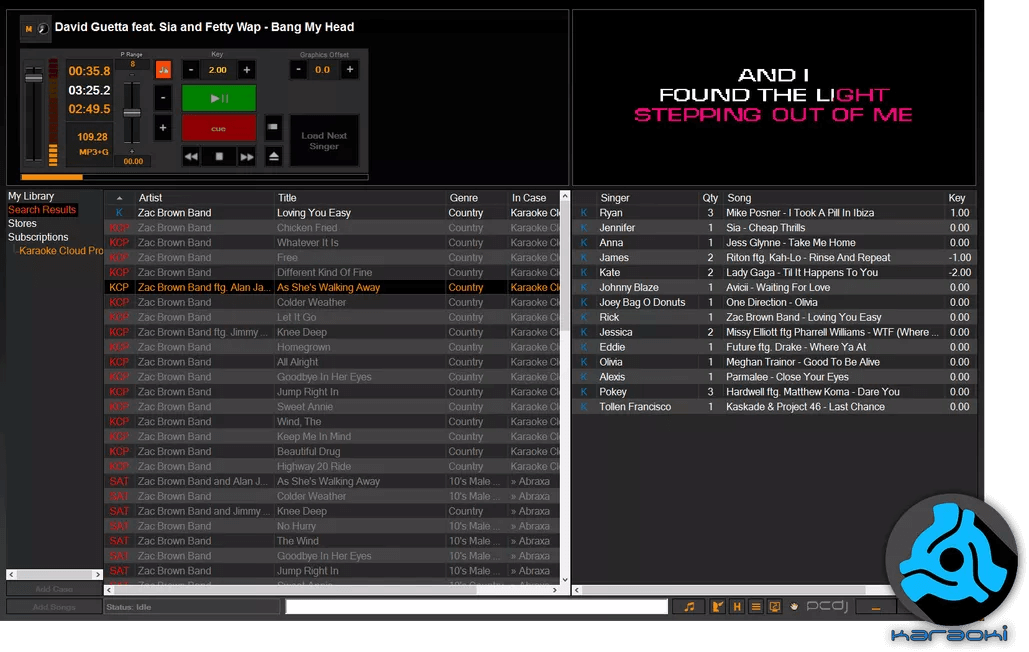The image size is (1029, 652).
Task: Increase Key value with plus button
Action: [247, 70]
